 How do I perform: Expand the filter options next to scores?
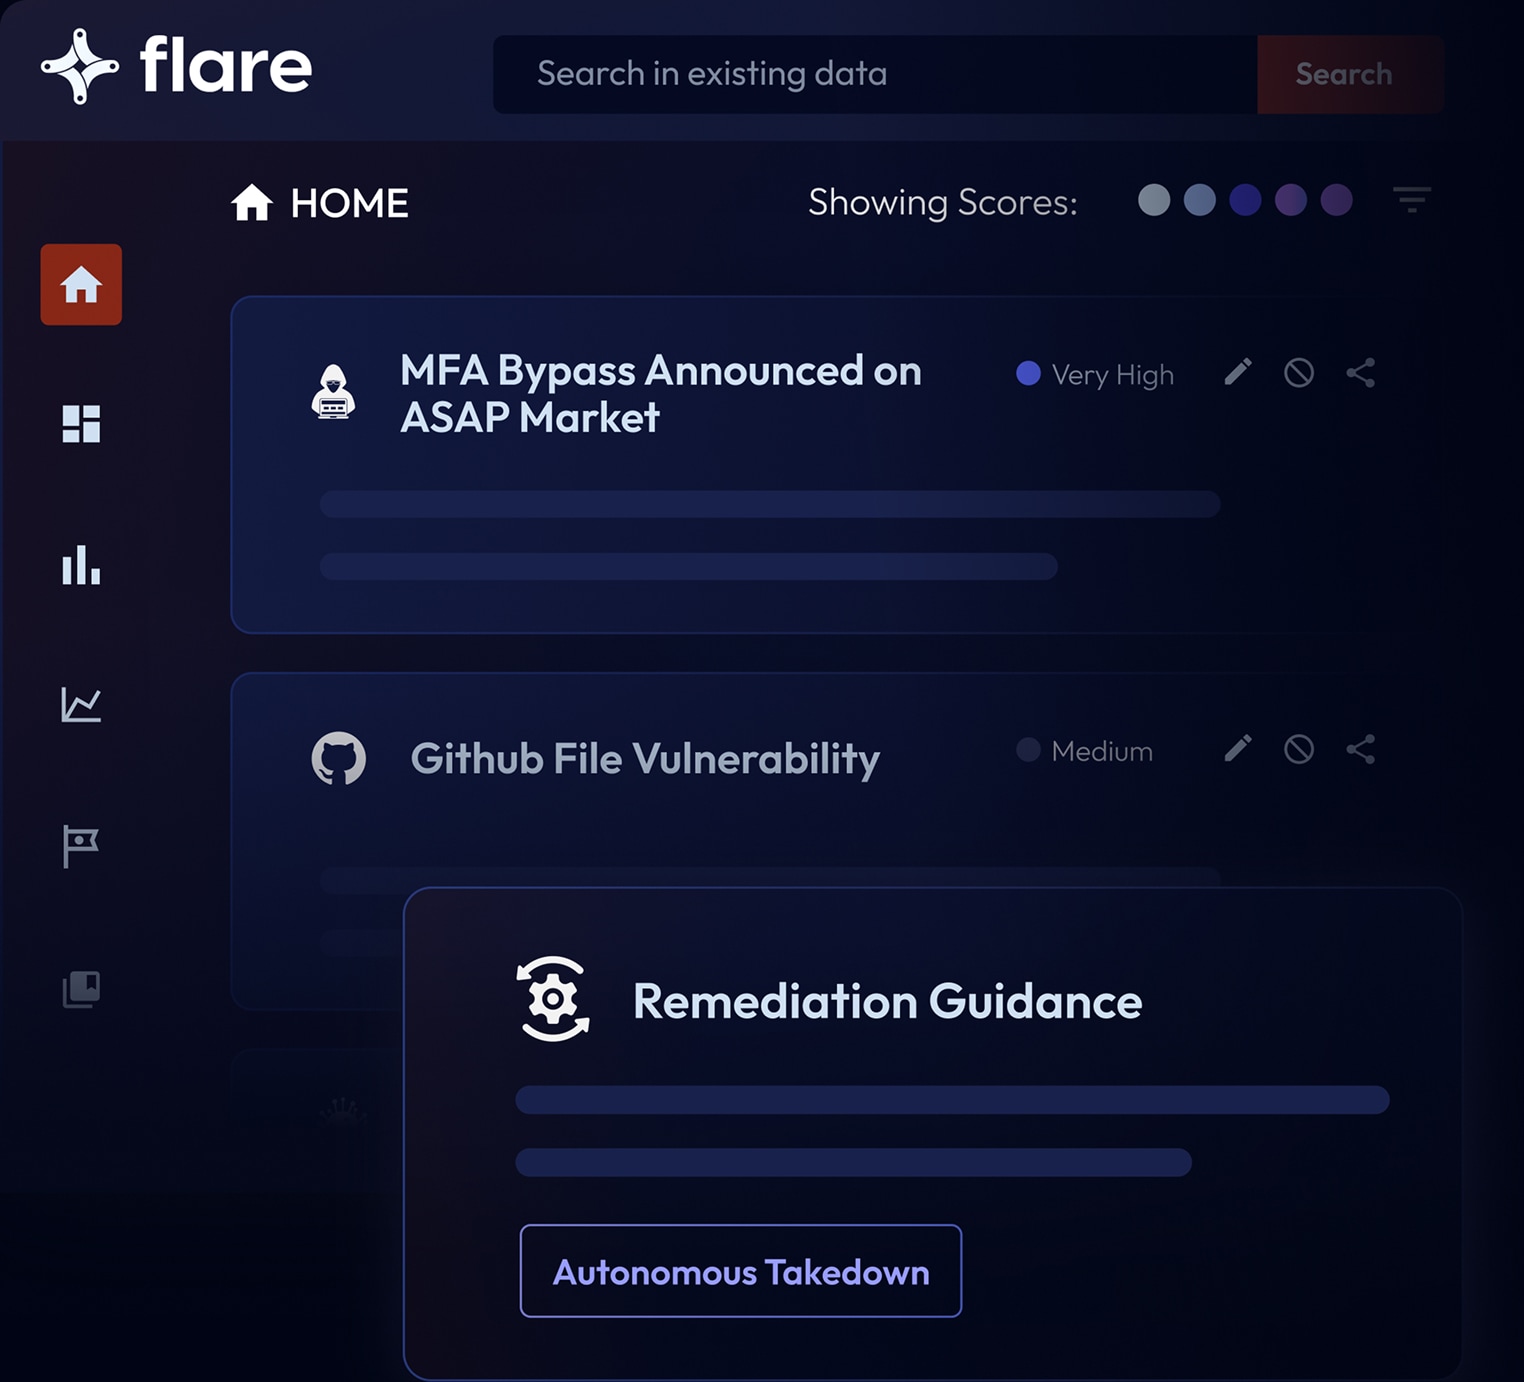click(x=1412, y=200)
